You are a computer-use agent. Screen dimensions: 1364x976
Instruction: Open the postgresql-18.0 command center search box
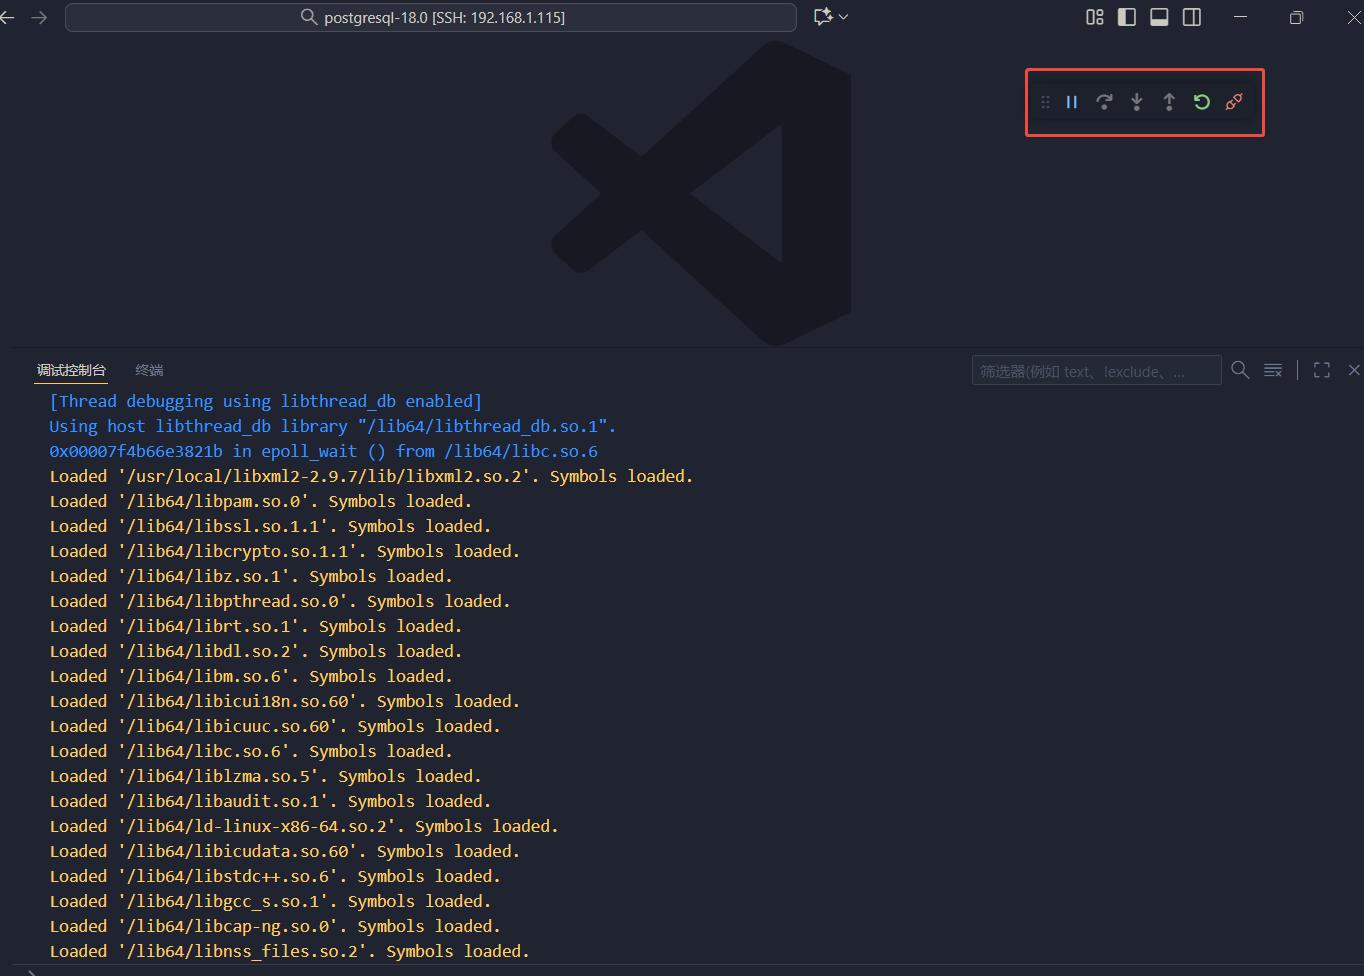(x=431, y=17)
